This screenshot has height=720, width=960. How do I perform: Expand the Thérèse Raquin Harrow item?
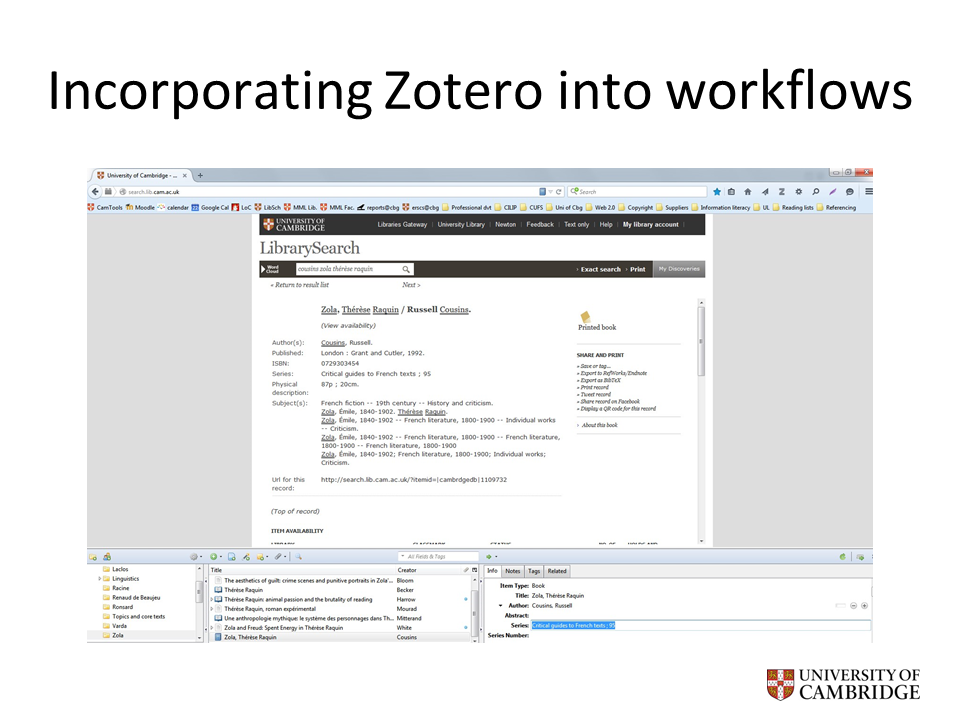tap(212, 599)
